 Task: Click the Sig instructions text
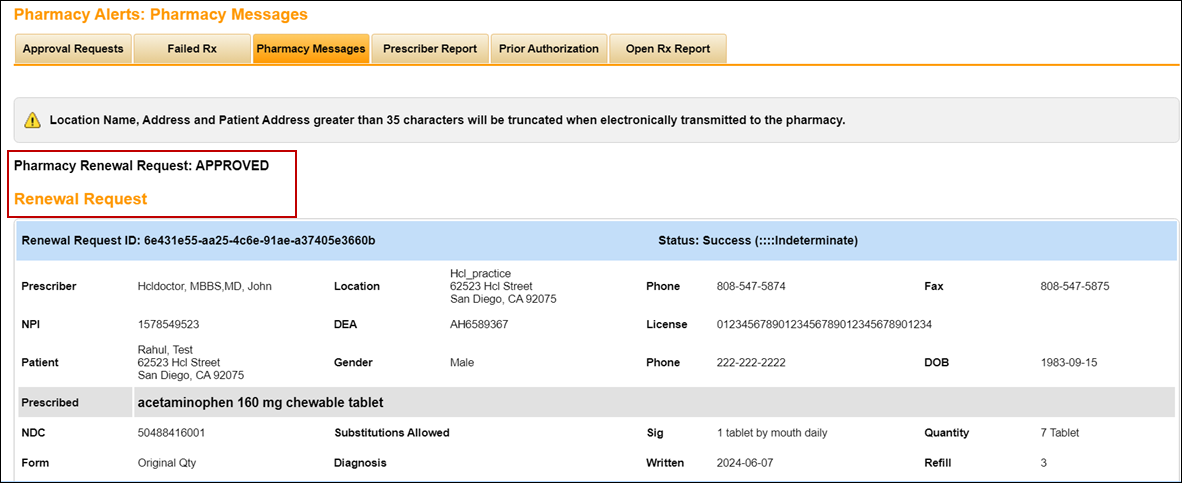point(772,433)
